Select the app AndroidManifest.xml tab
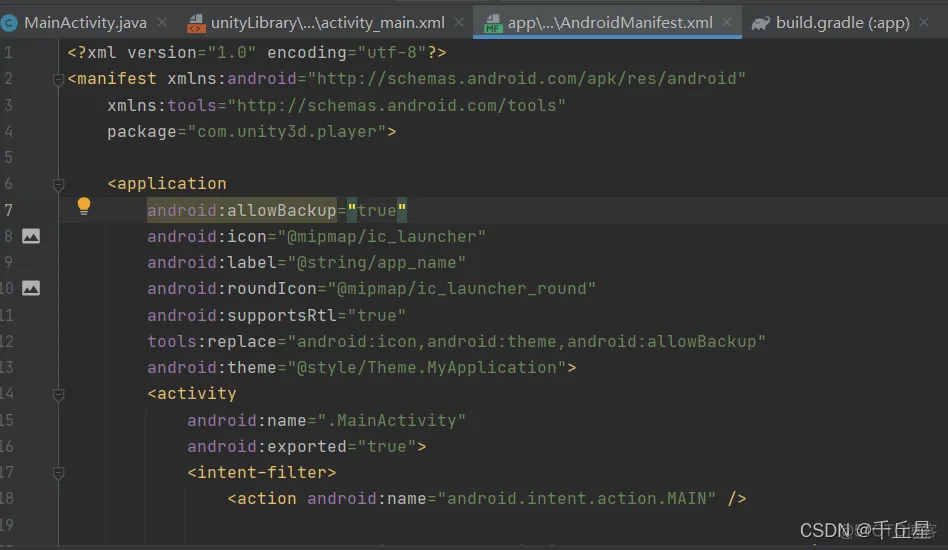The width and height of the screenshot is (948, 550). click(x=609, y=23)
